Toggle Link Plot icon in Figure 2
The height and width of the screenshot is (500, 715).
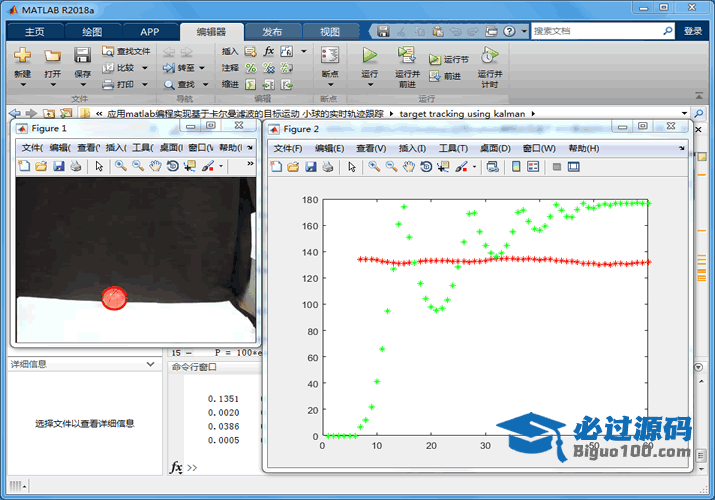(492, 167)
